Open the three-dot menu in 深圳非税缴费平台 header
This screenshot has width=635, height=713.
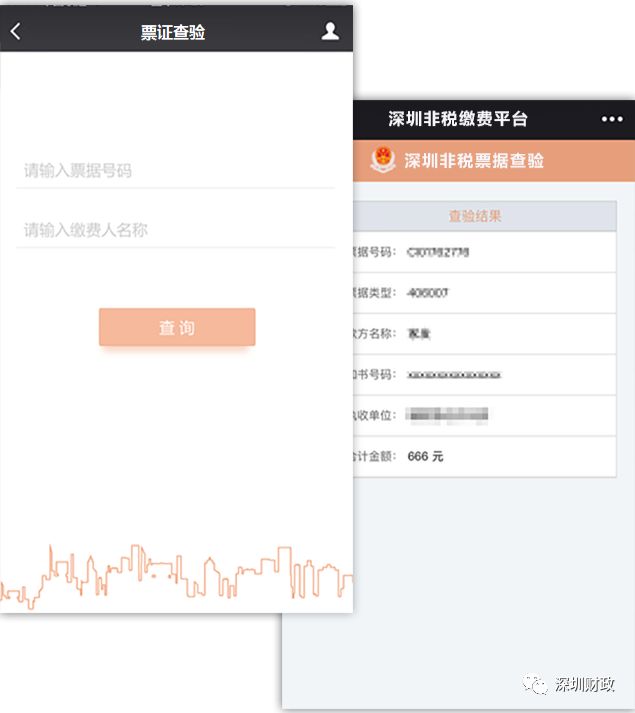click(x=612, y=119)
